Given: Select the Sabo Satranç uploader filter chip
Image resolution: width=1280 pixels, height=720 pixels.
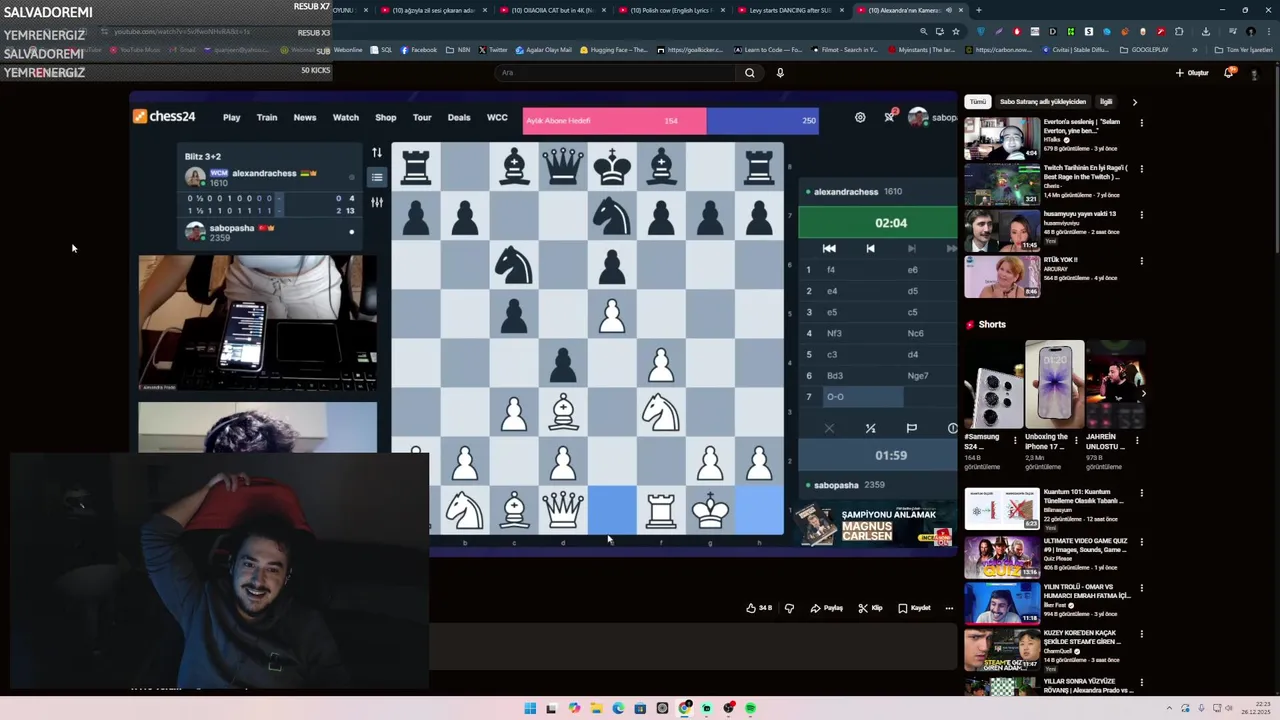Looking at the screenshot, I should click(1043, 102).
